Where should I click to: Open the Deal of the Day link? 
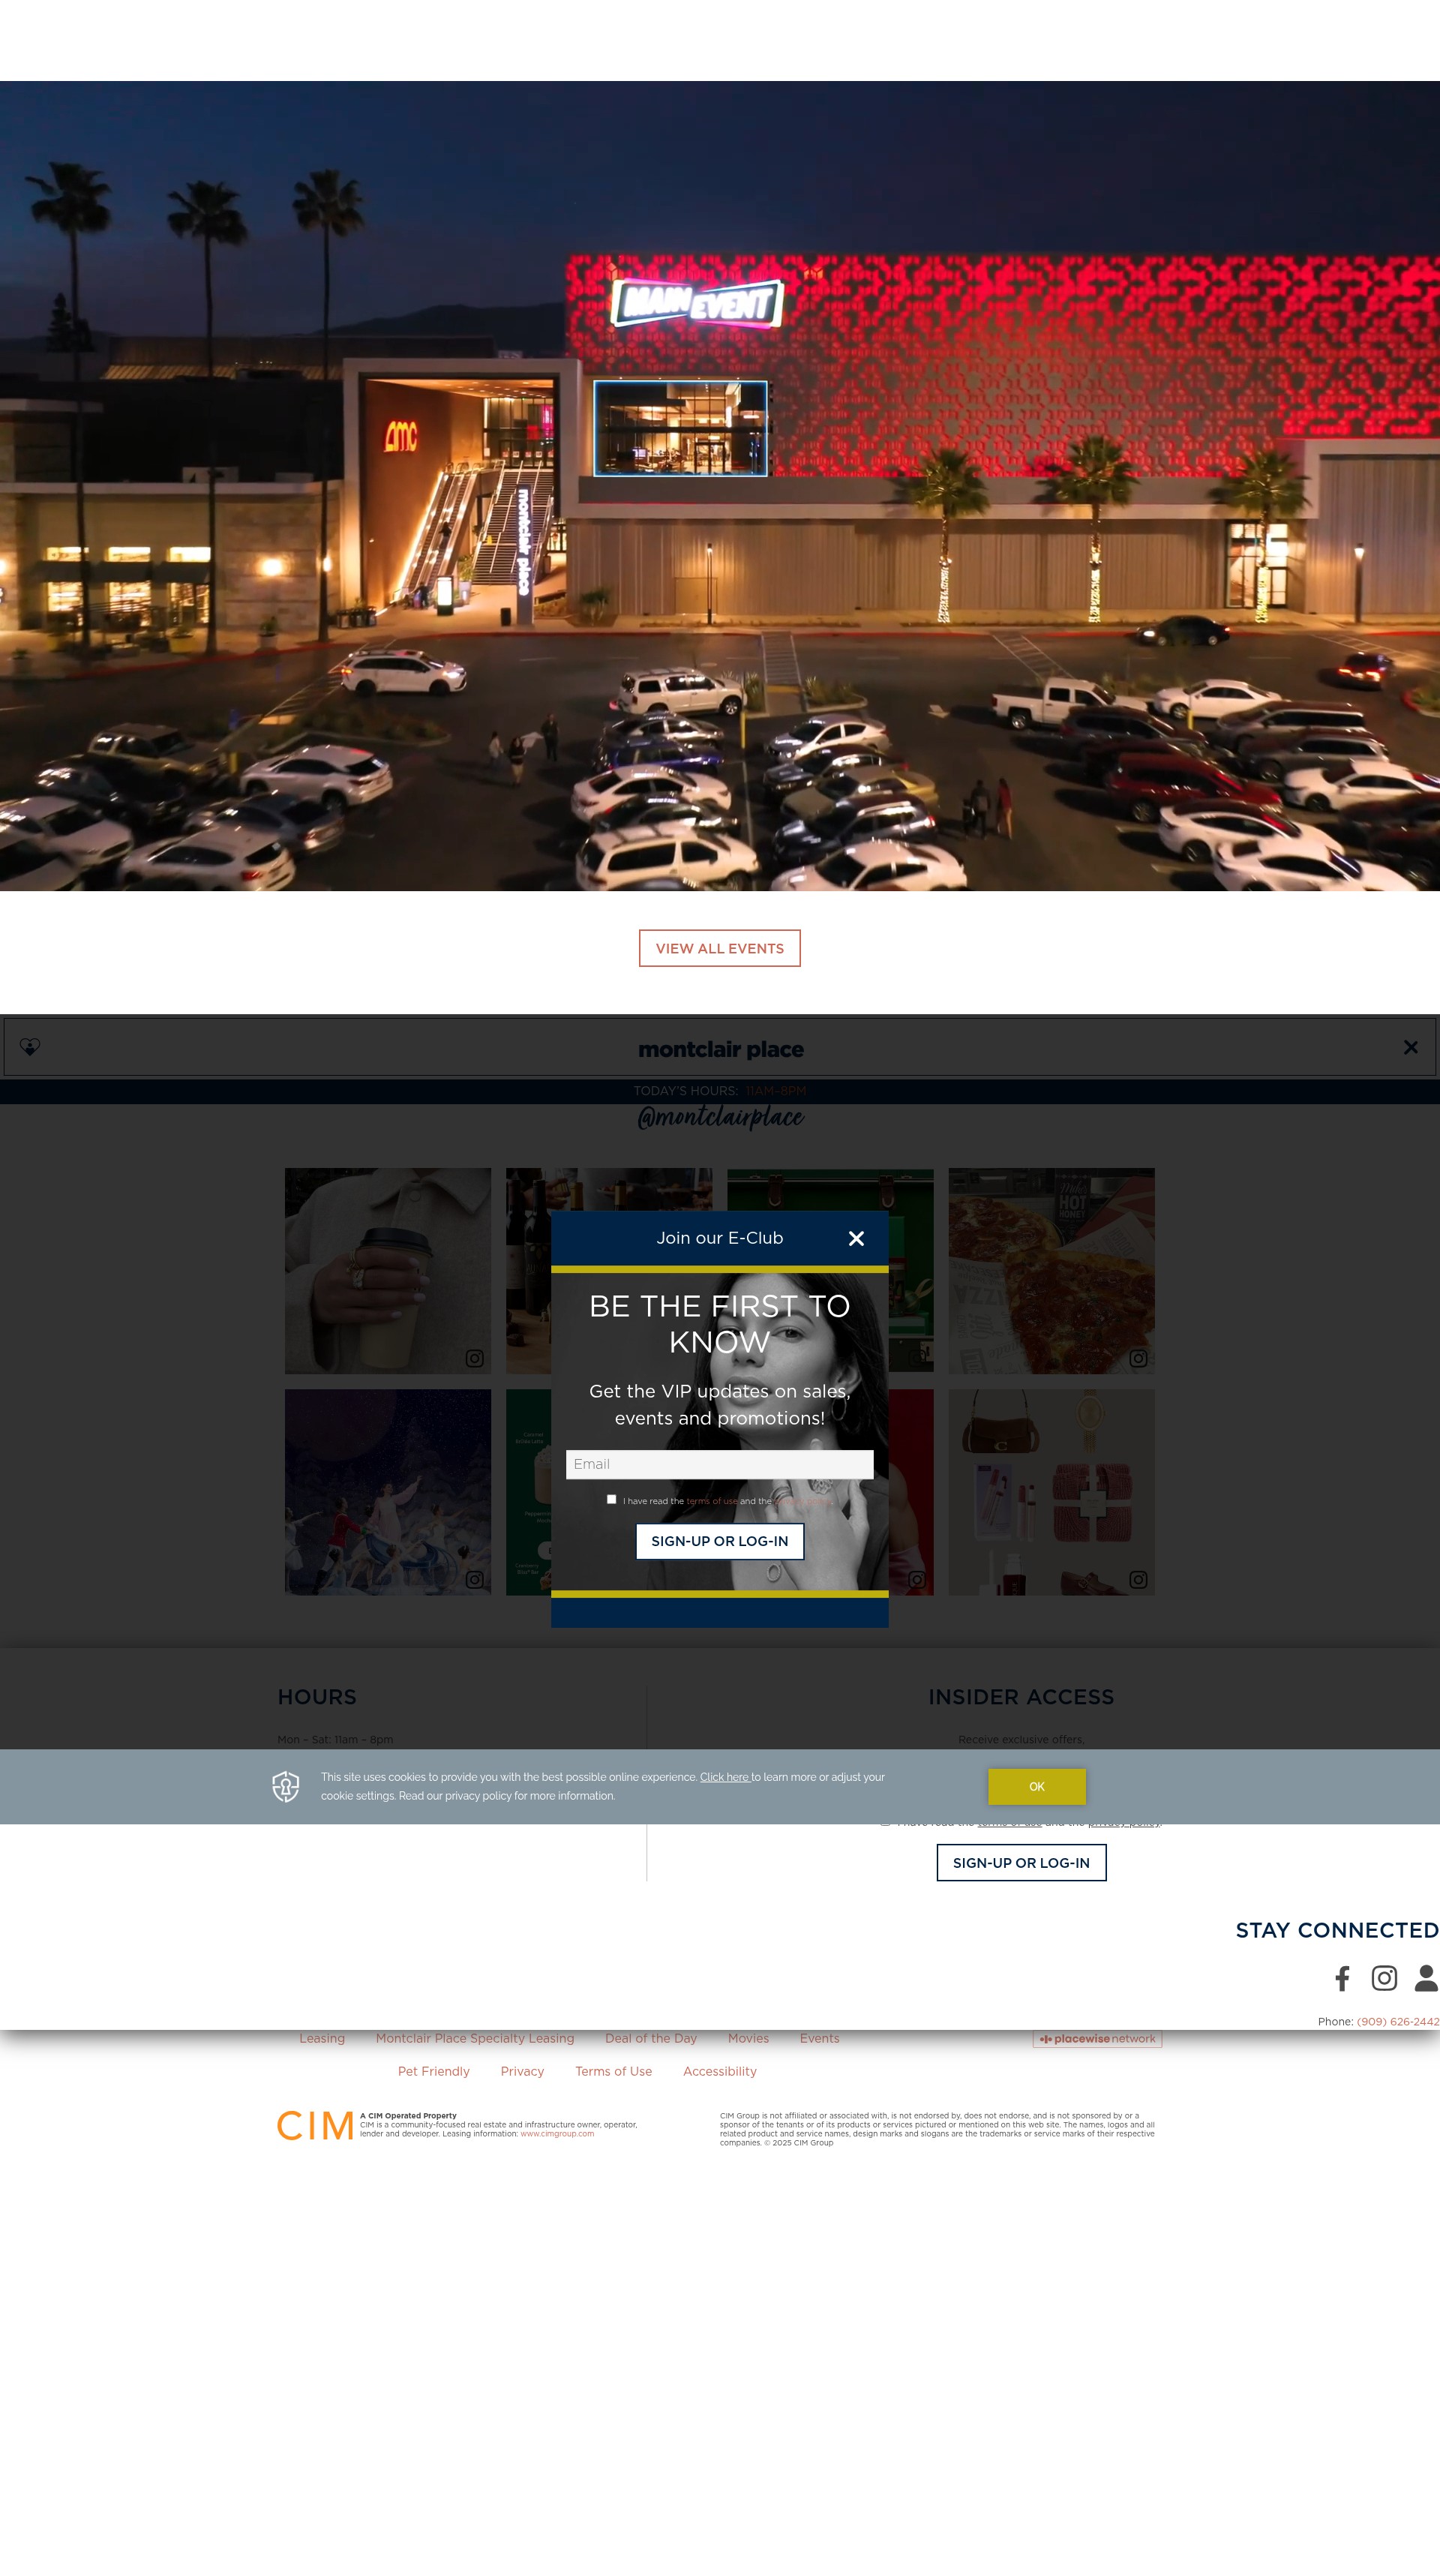tap(651, 2038)
